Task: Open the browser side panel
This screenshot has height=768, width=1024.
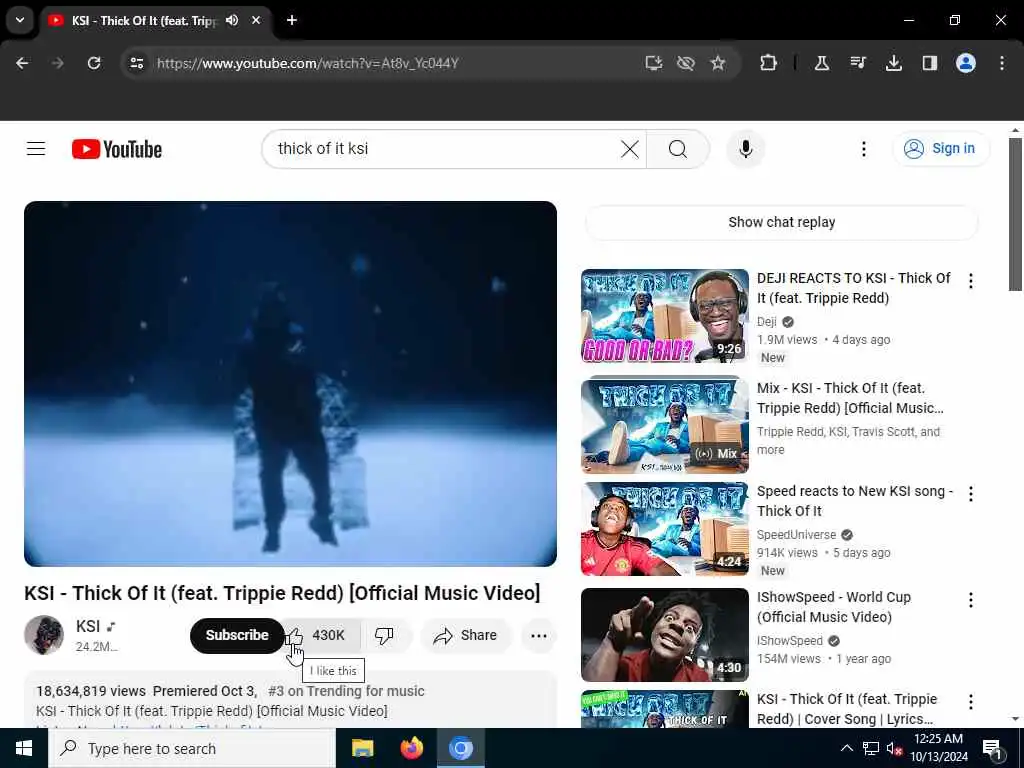Action: pyautogui.click(x=929, y=63)
